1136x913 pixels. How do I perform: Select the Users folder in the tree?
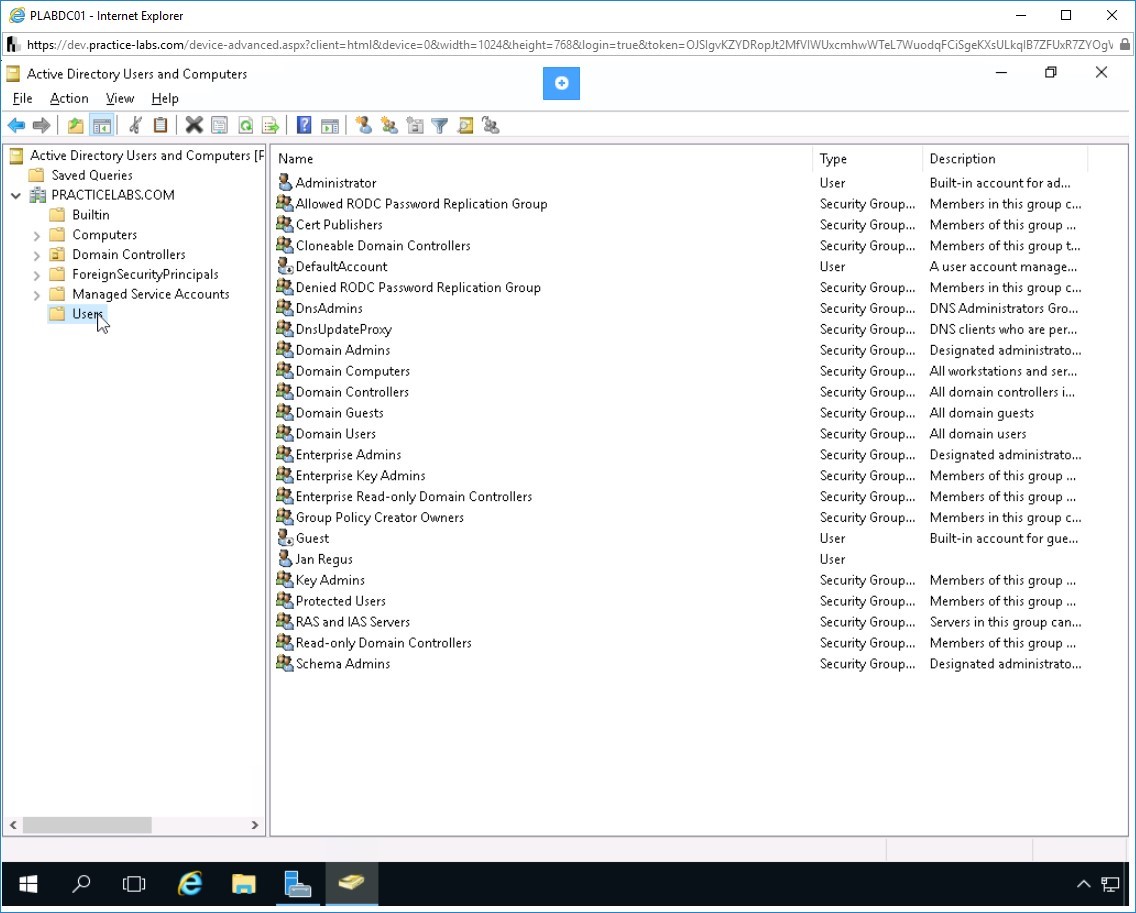point(87,314)
